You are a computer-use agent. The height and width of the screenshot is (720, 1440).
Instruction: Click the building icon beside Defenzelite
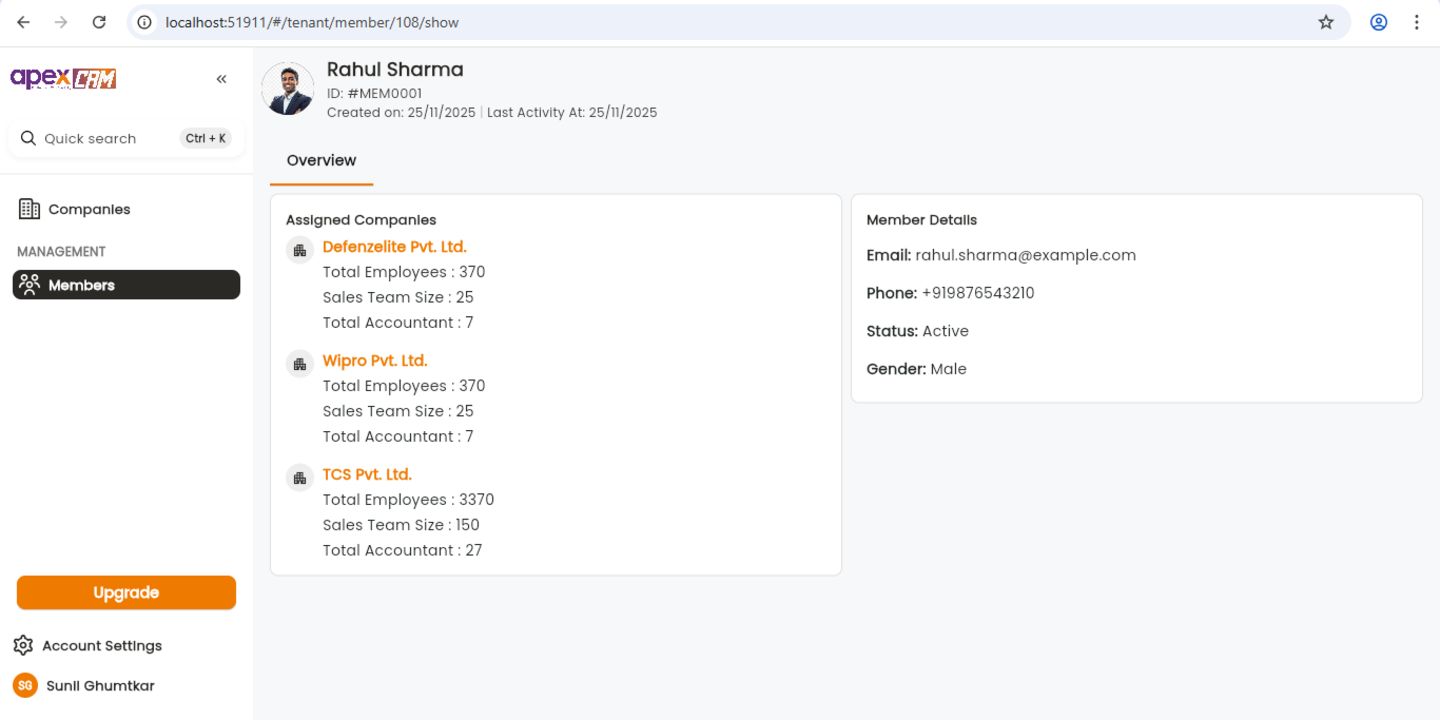pos(300,250)
